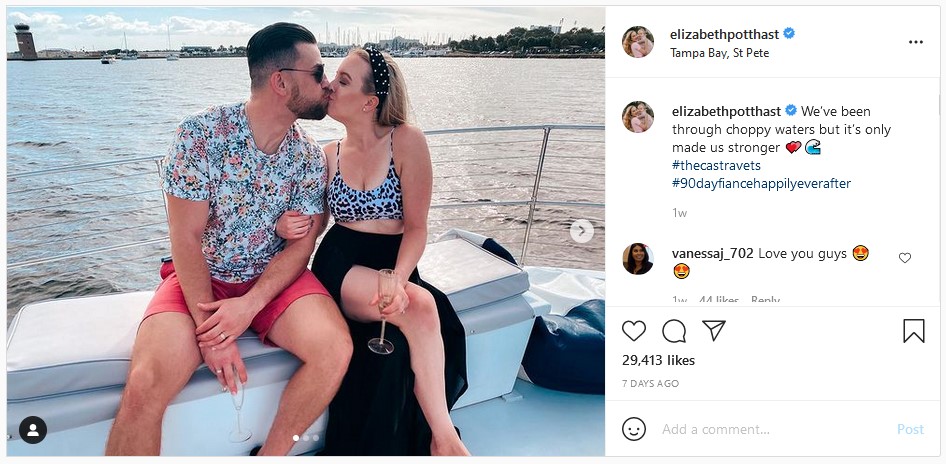Open emoji picker smiley icon
This screenshot has height=464, width=946.
pyautogui.click(x=633, y=429)
